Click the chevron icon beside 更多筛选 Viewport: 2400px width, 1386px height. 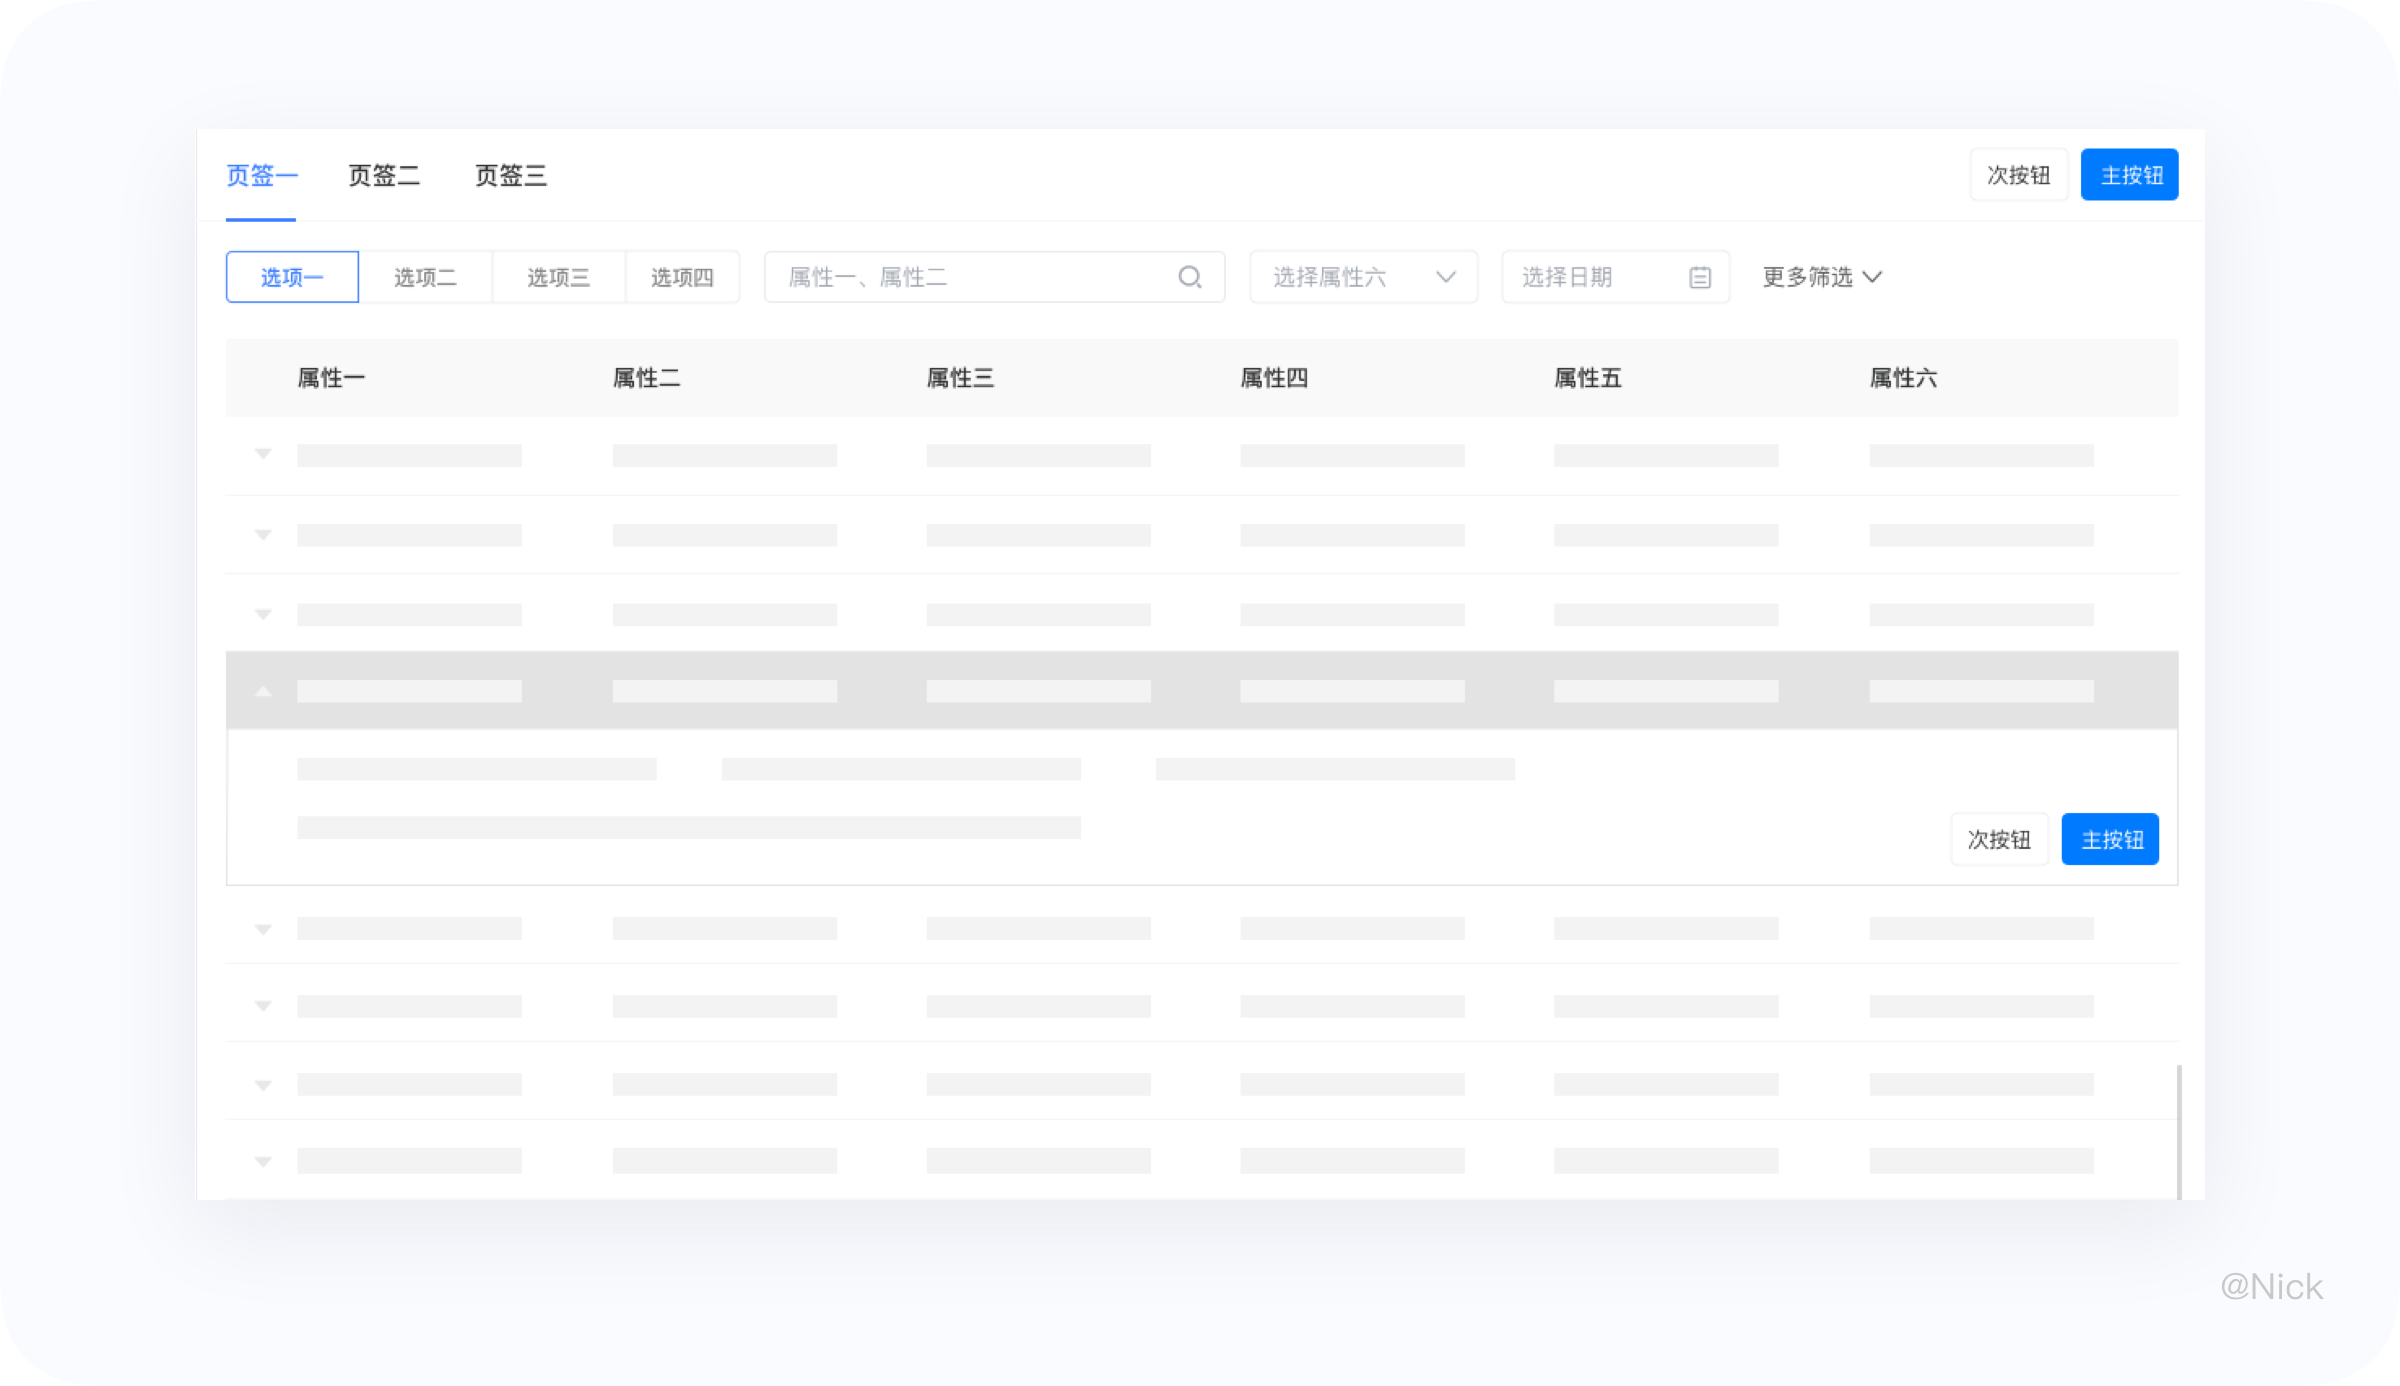tap(1872, 277)
